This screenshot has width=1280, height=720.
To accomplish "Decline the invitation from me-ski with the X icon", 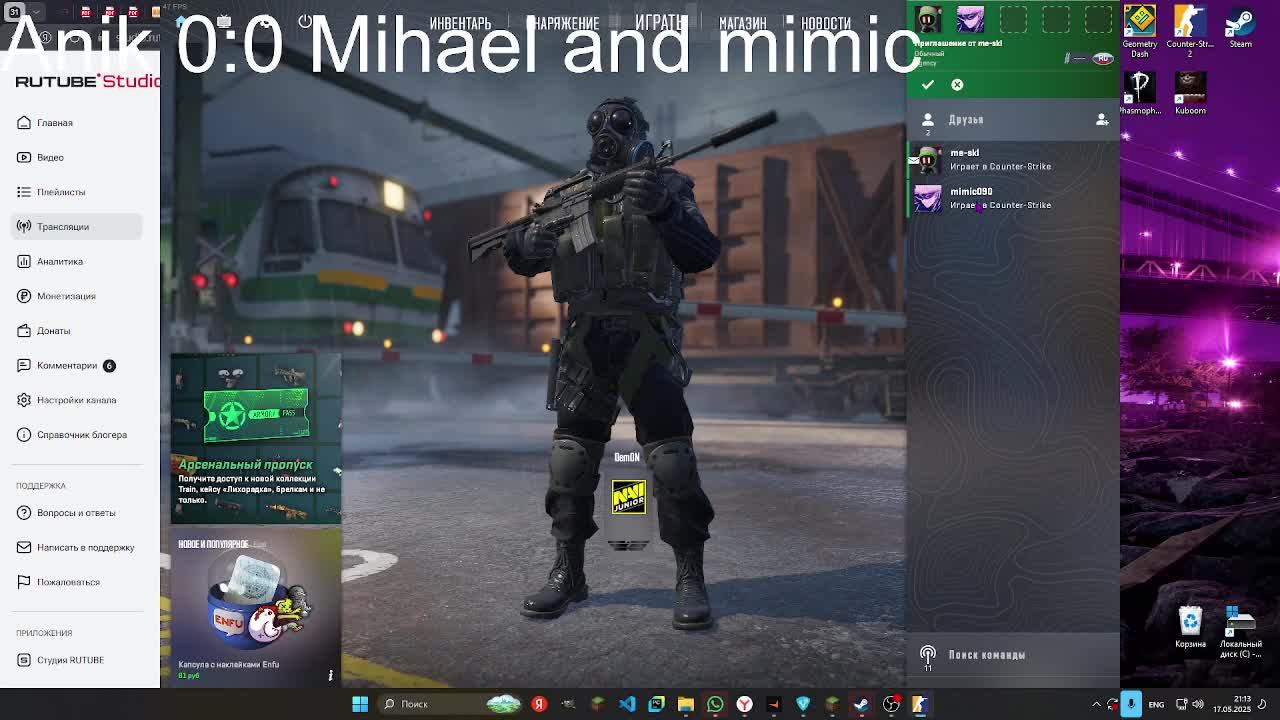I will point(957,85).
